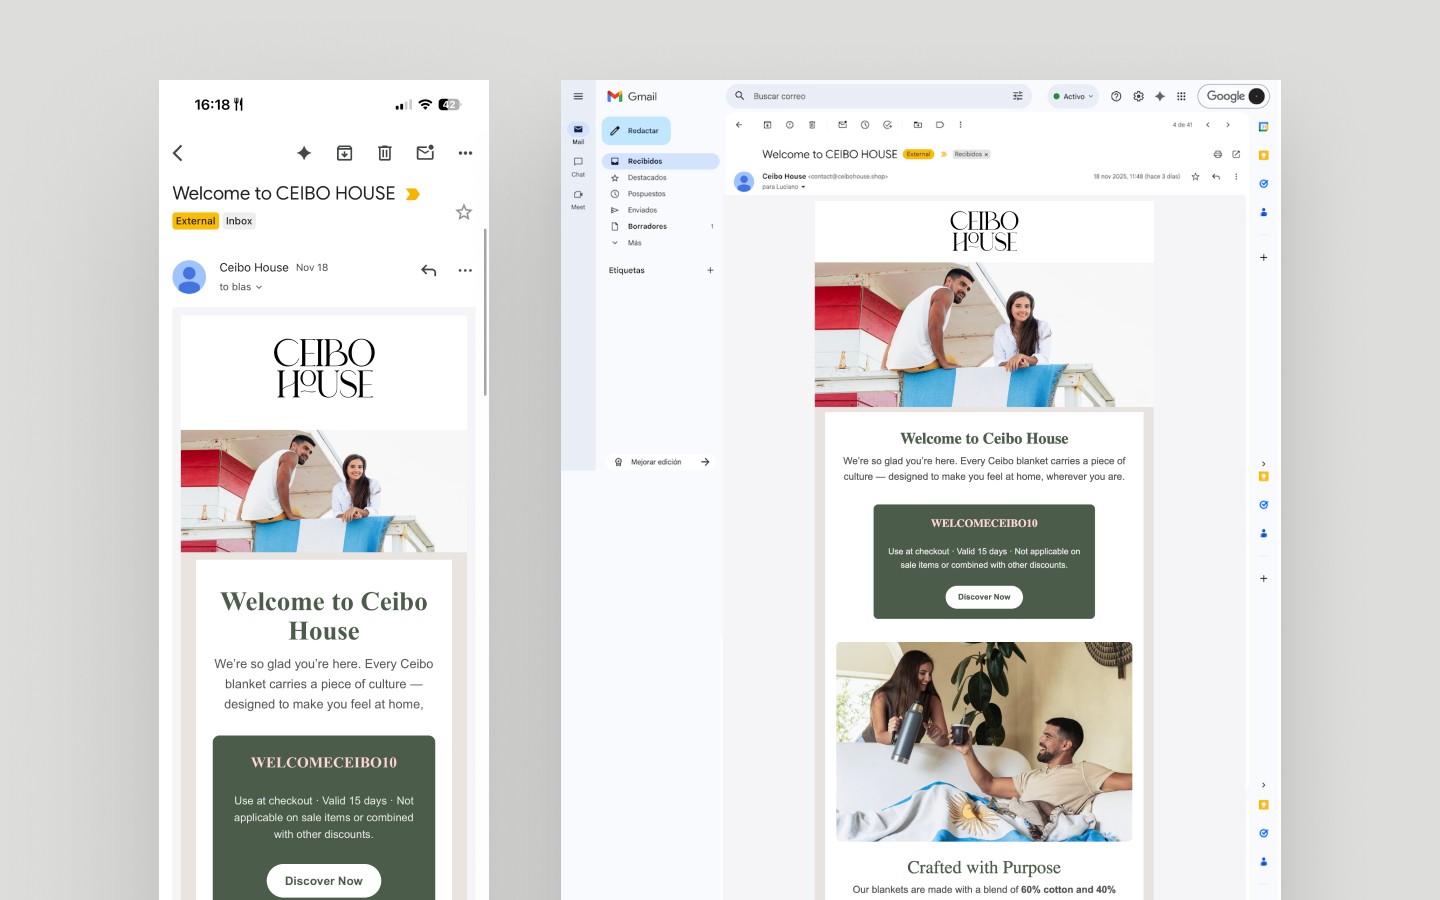Return to inbox with desktop back arrow

click(739, 125)
